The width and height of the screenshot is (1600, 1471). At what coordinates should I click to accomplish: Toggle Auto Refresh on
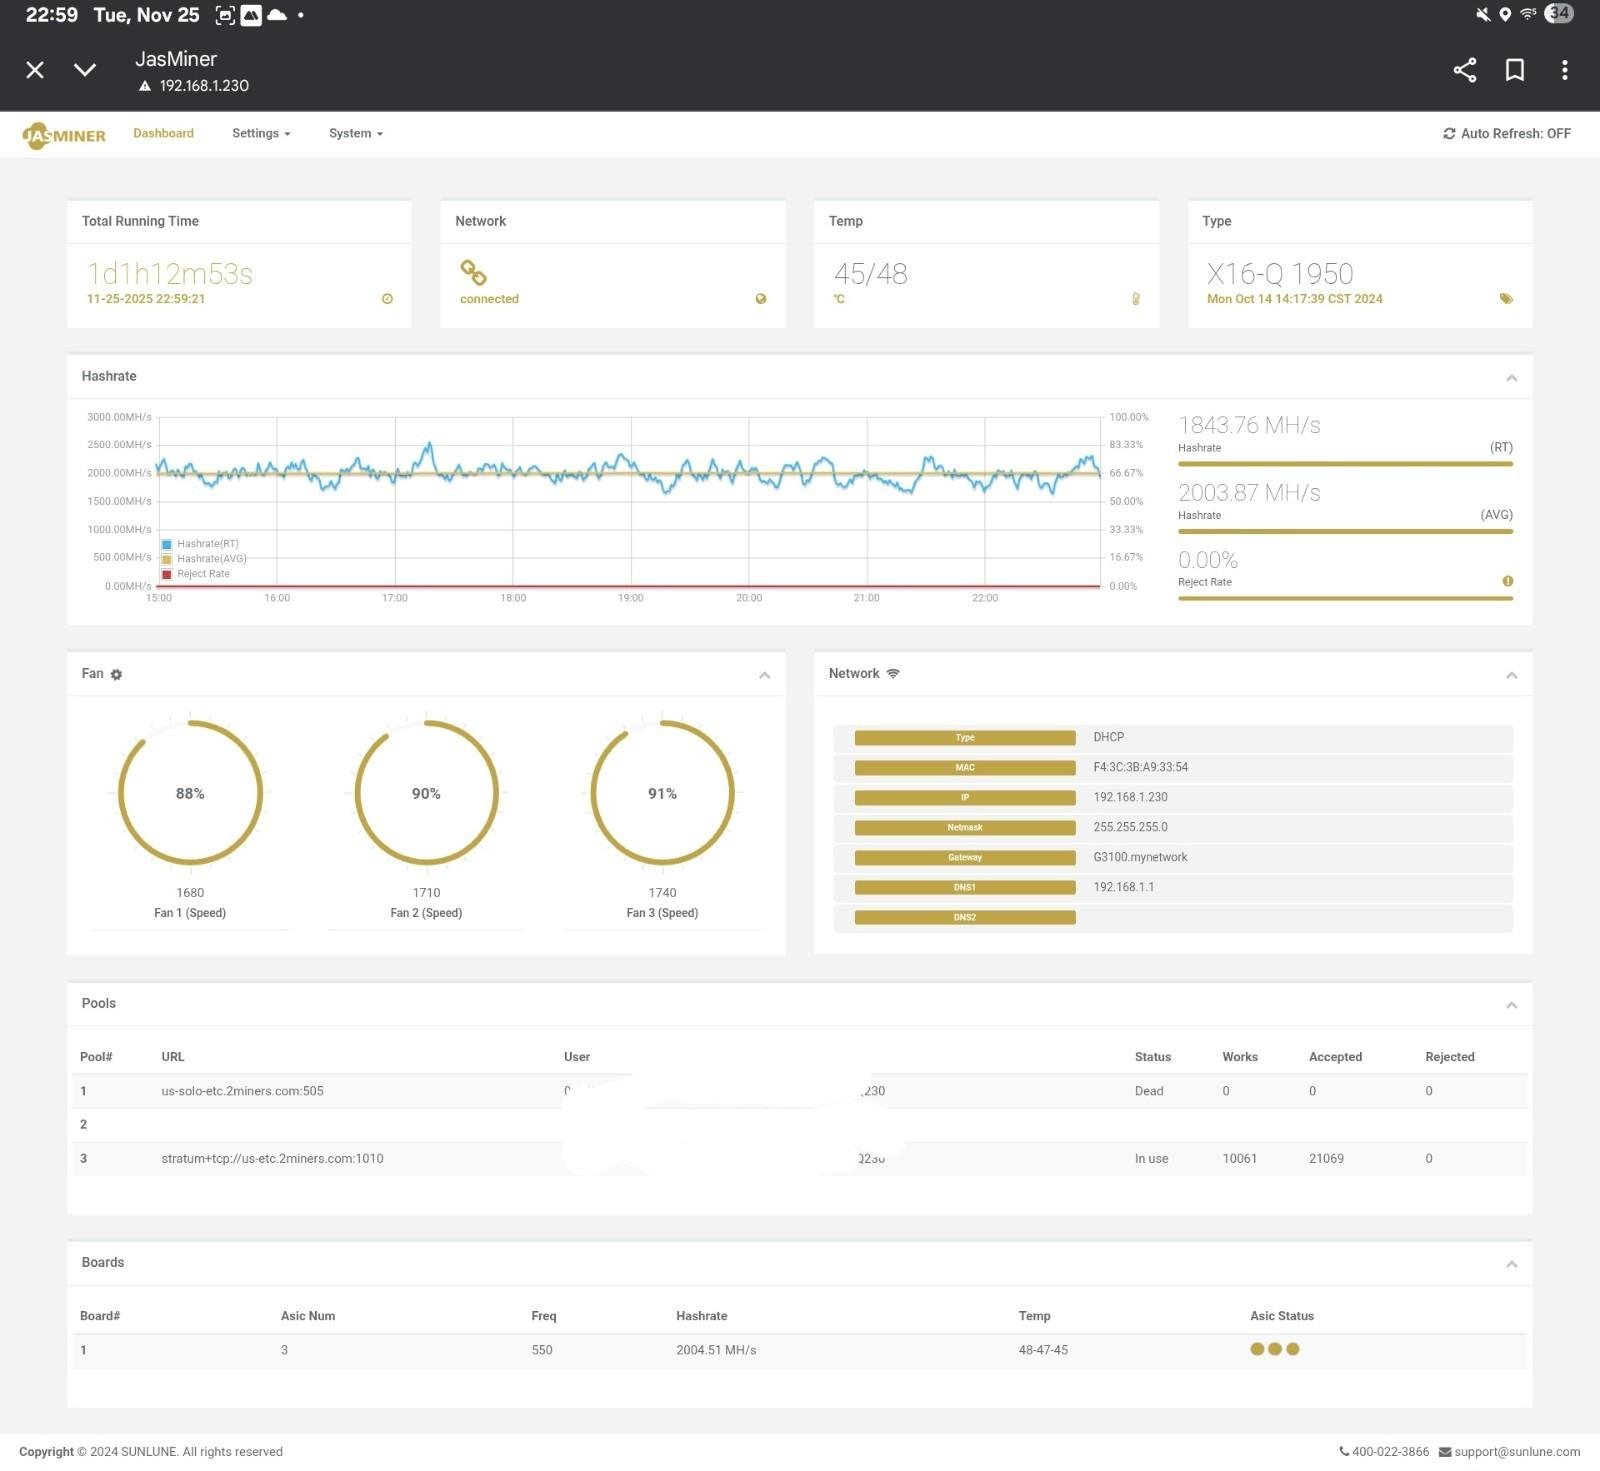(1506, 134)
